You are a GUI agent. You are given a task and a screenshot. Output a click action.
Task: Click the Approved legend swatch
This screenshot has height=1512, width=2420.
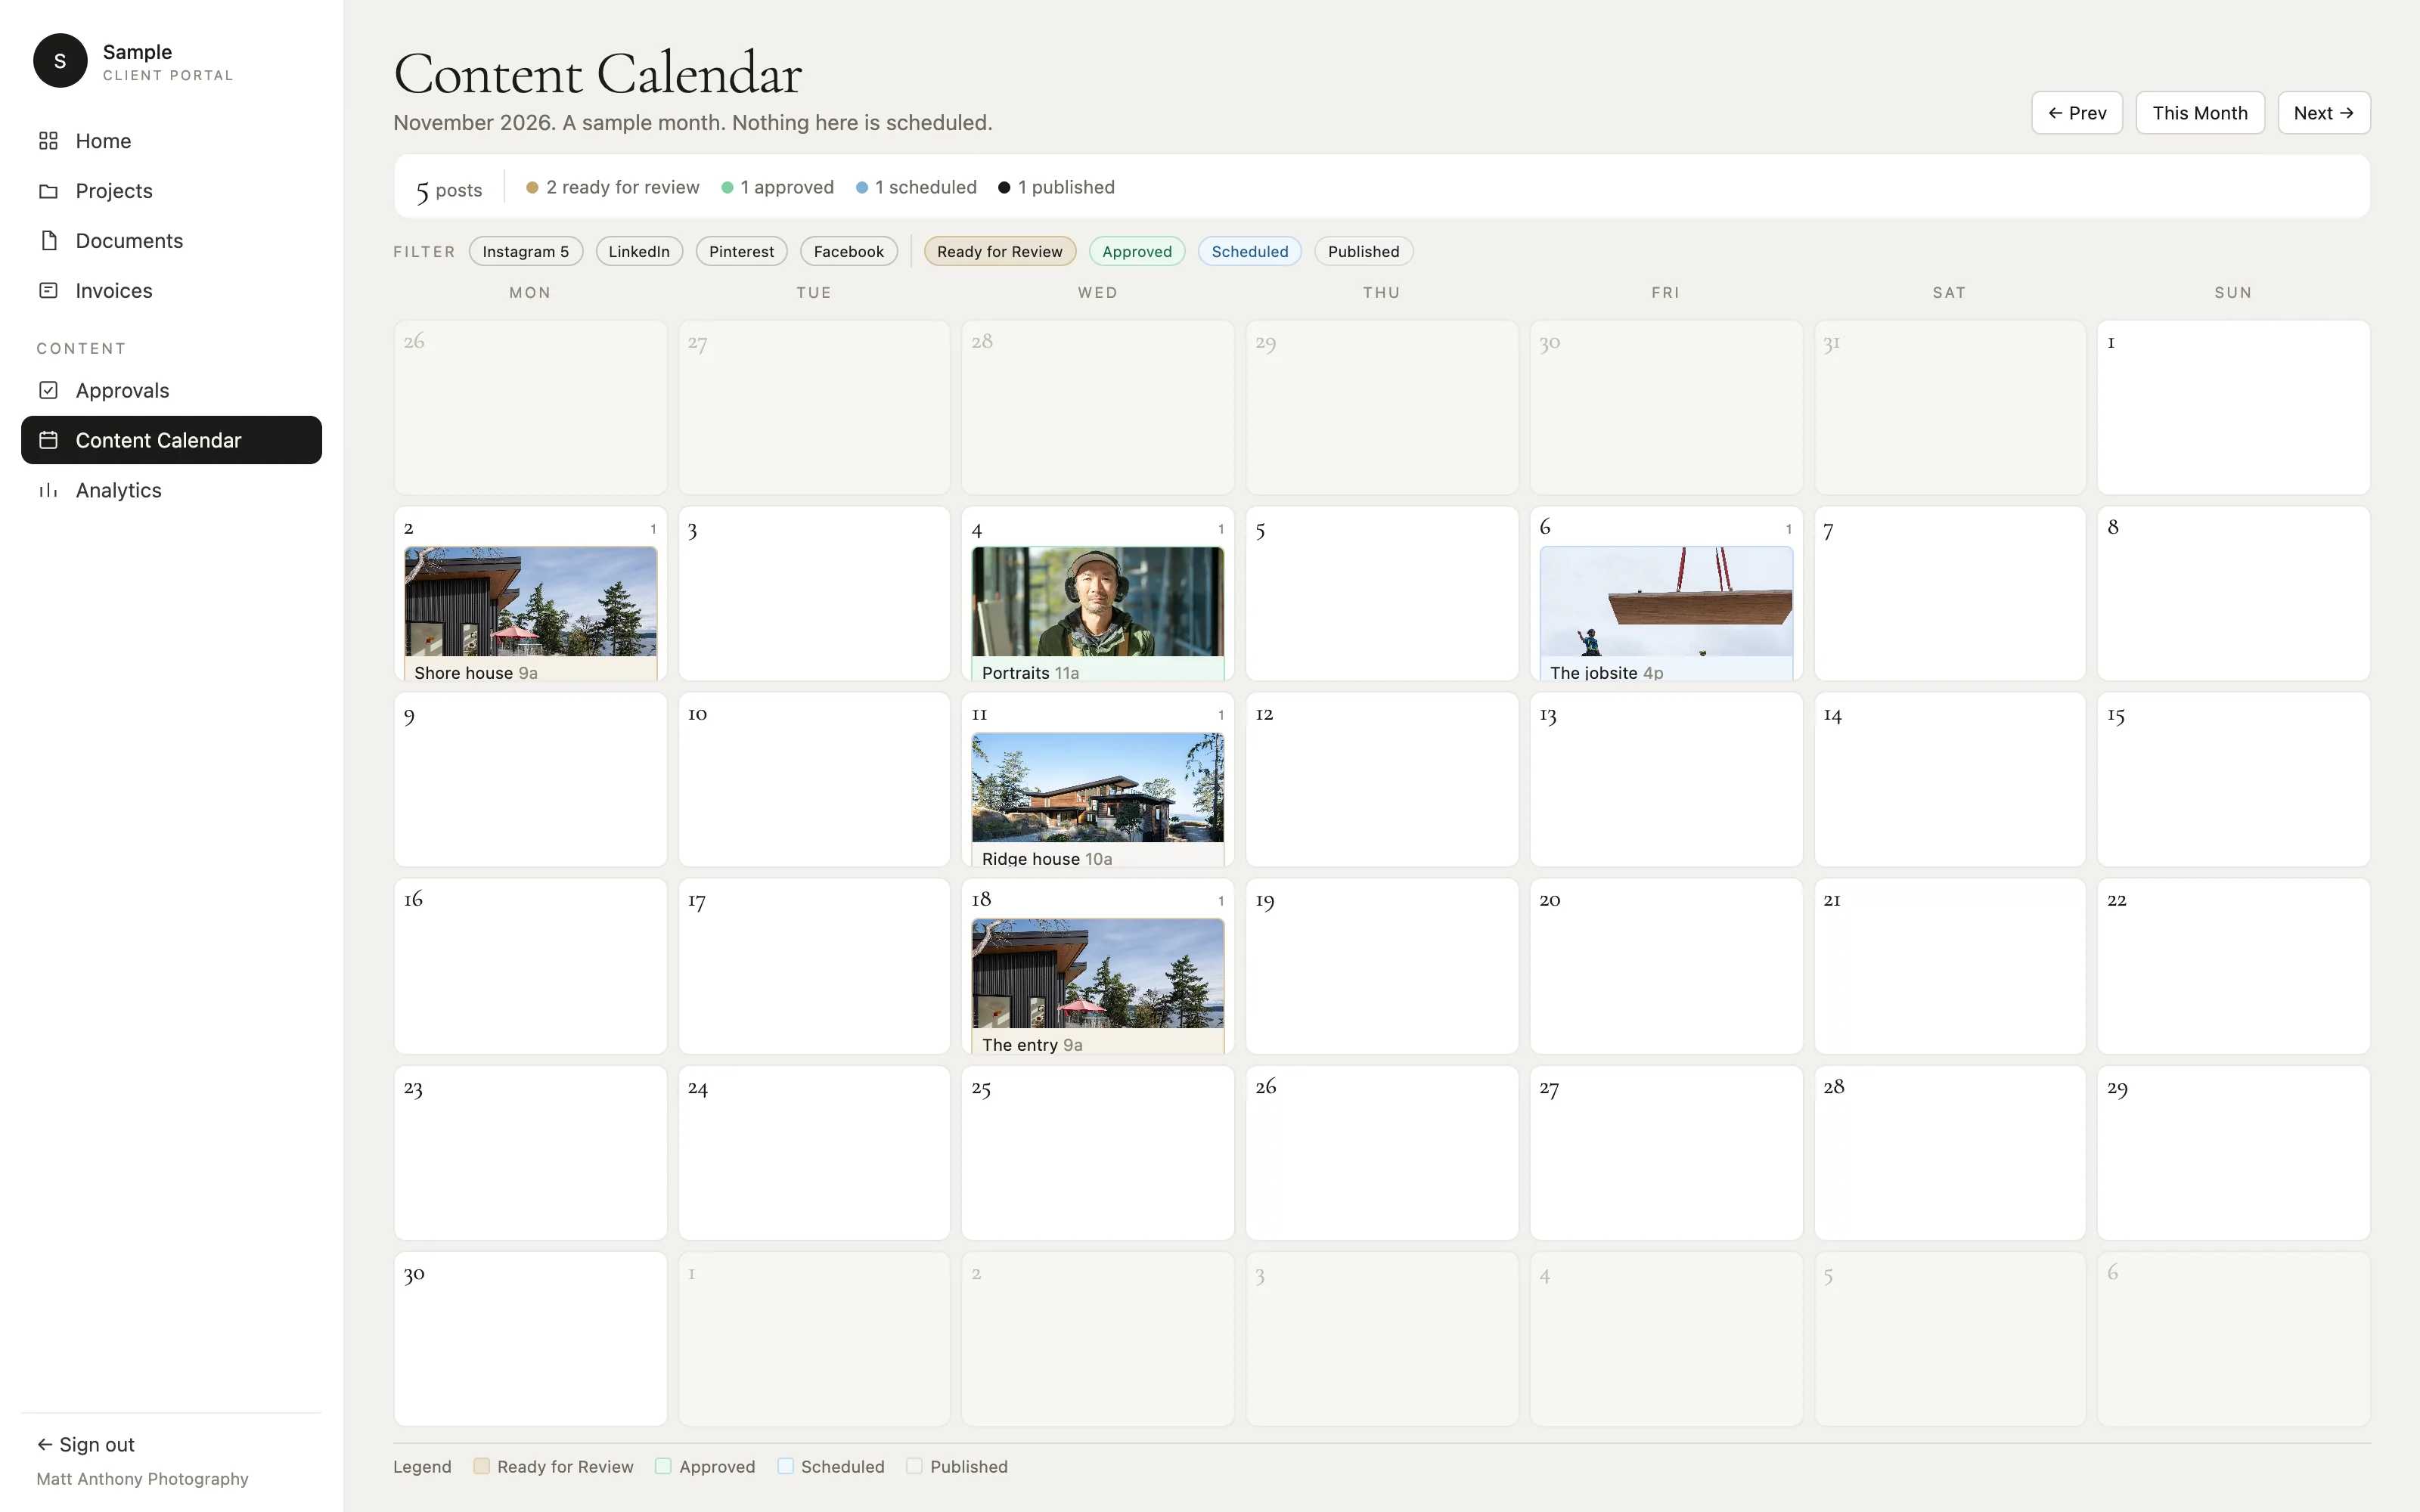[x=663, y=1466]
